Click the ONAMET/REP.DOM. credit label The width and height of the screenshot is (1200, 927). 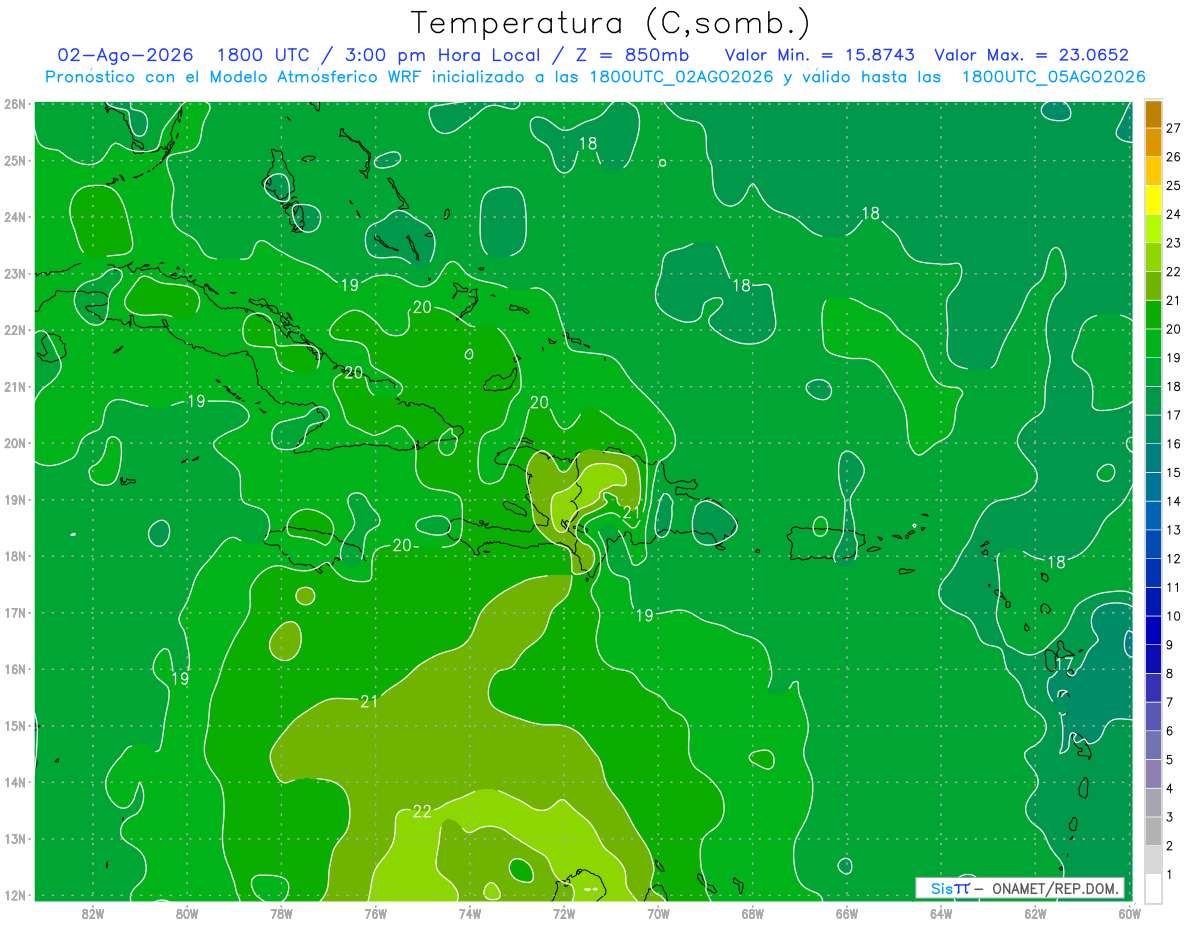(1054, 888)
